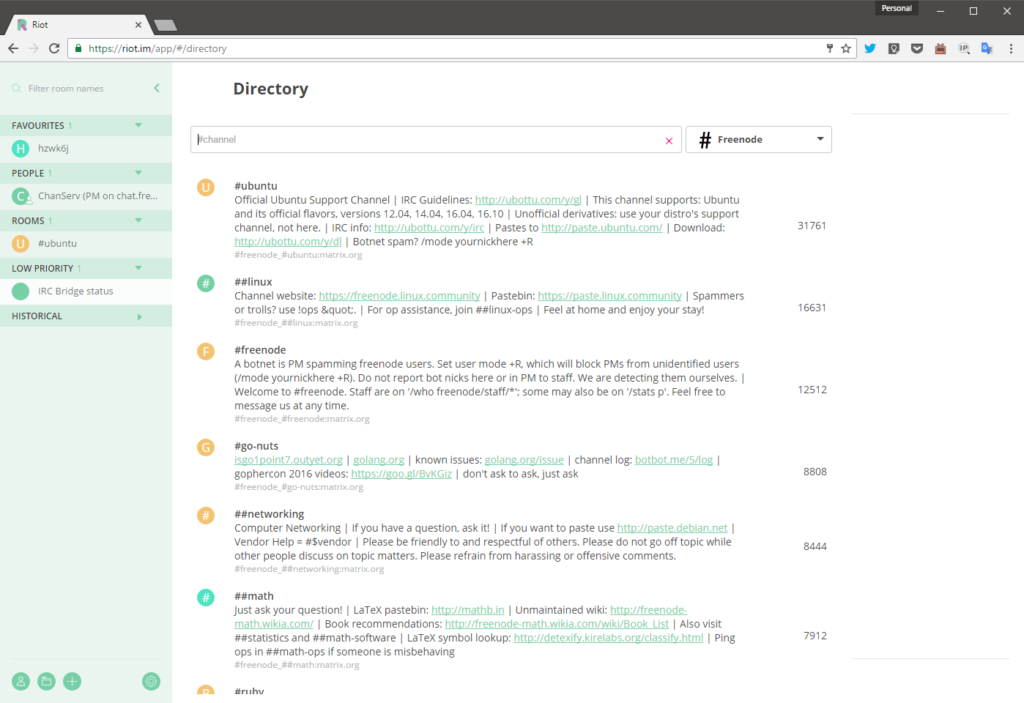Click the Google Translate extension icon

[987, 48]
